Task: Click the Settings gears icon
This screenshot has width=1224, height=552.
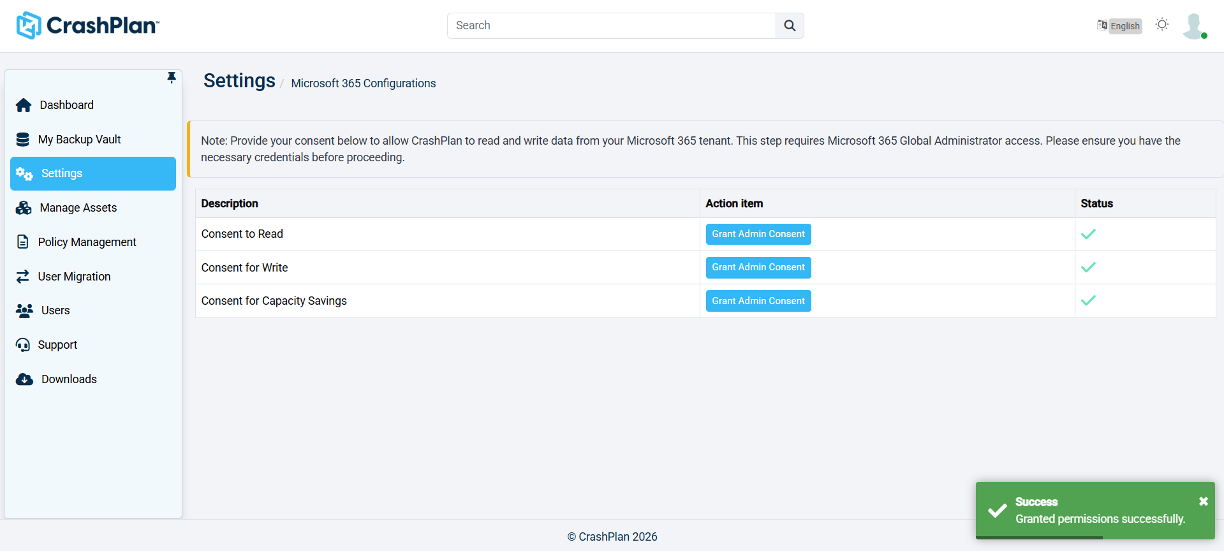Action: (25, 174)
